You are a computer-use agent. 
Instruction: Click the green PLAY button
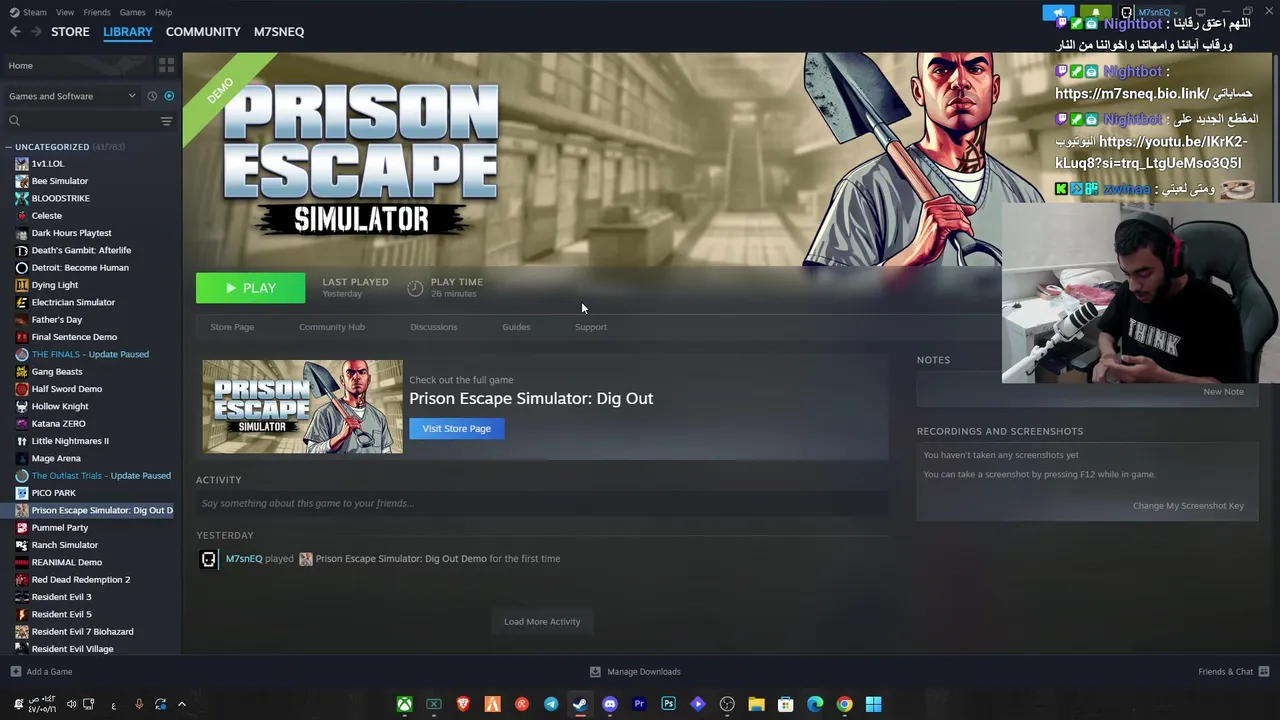[250, 288]
